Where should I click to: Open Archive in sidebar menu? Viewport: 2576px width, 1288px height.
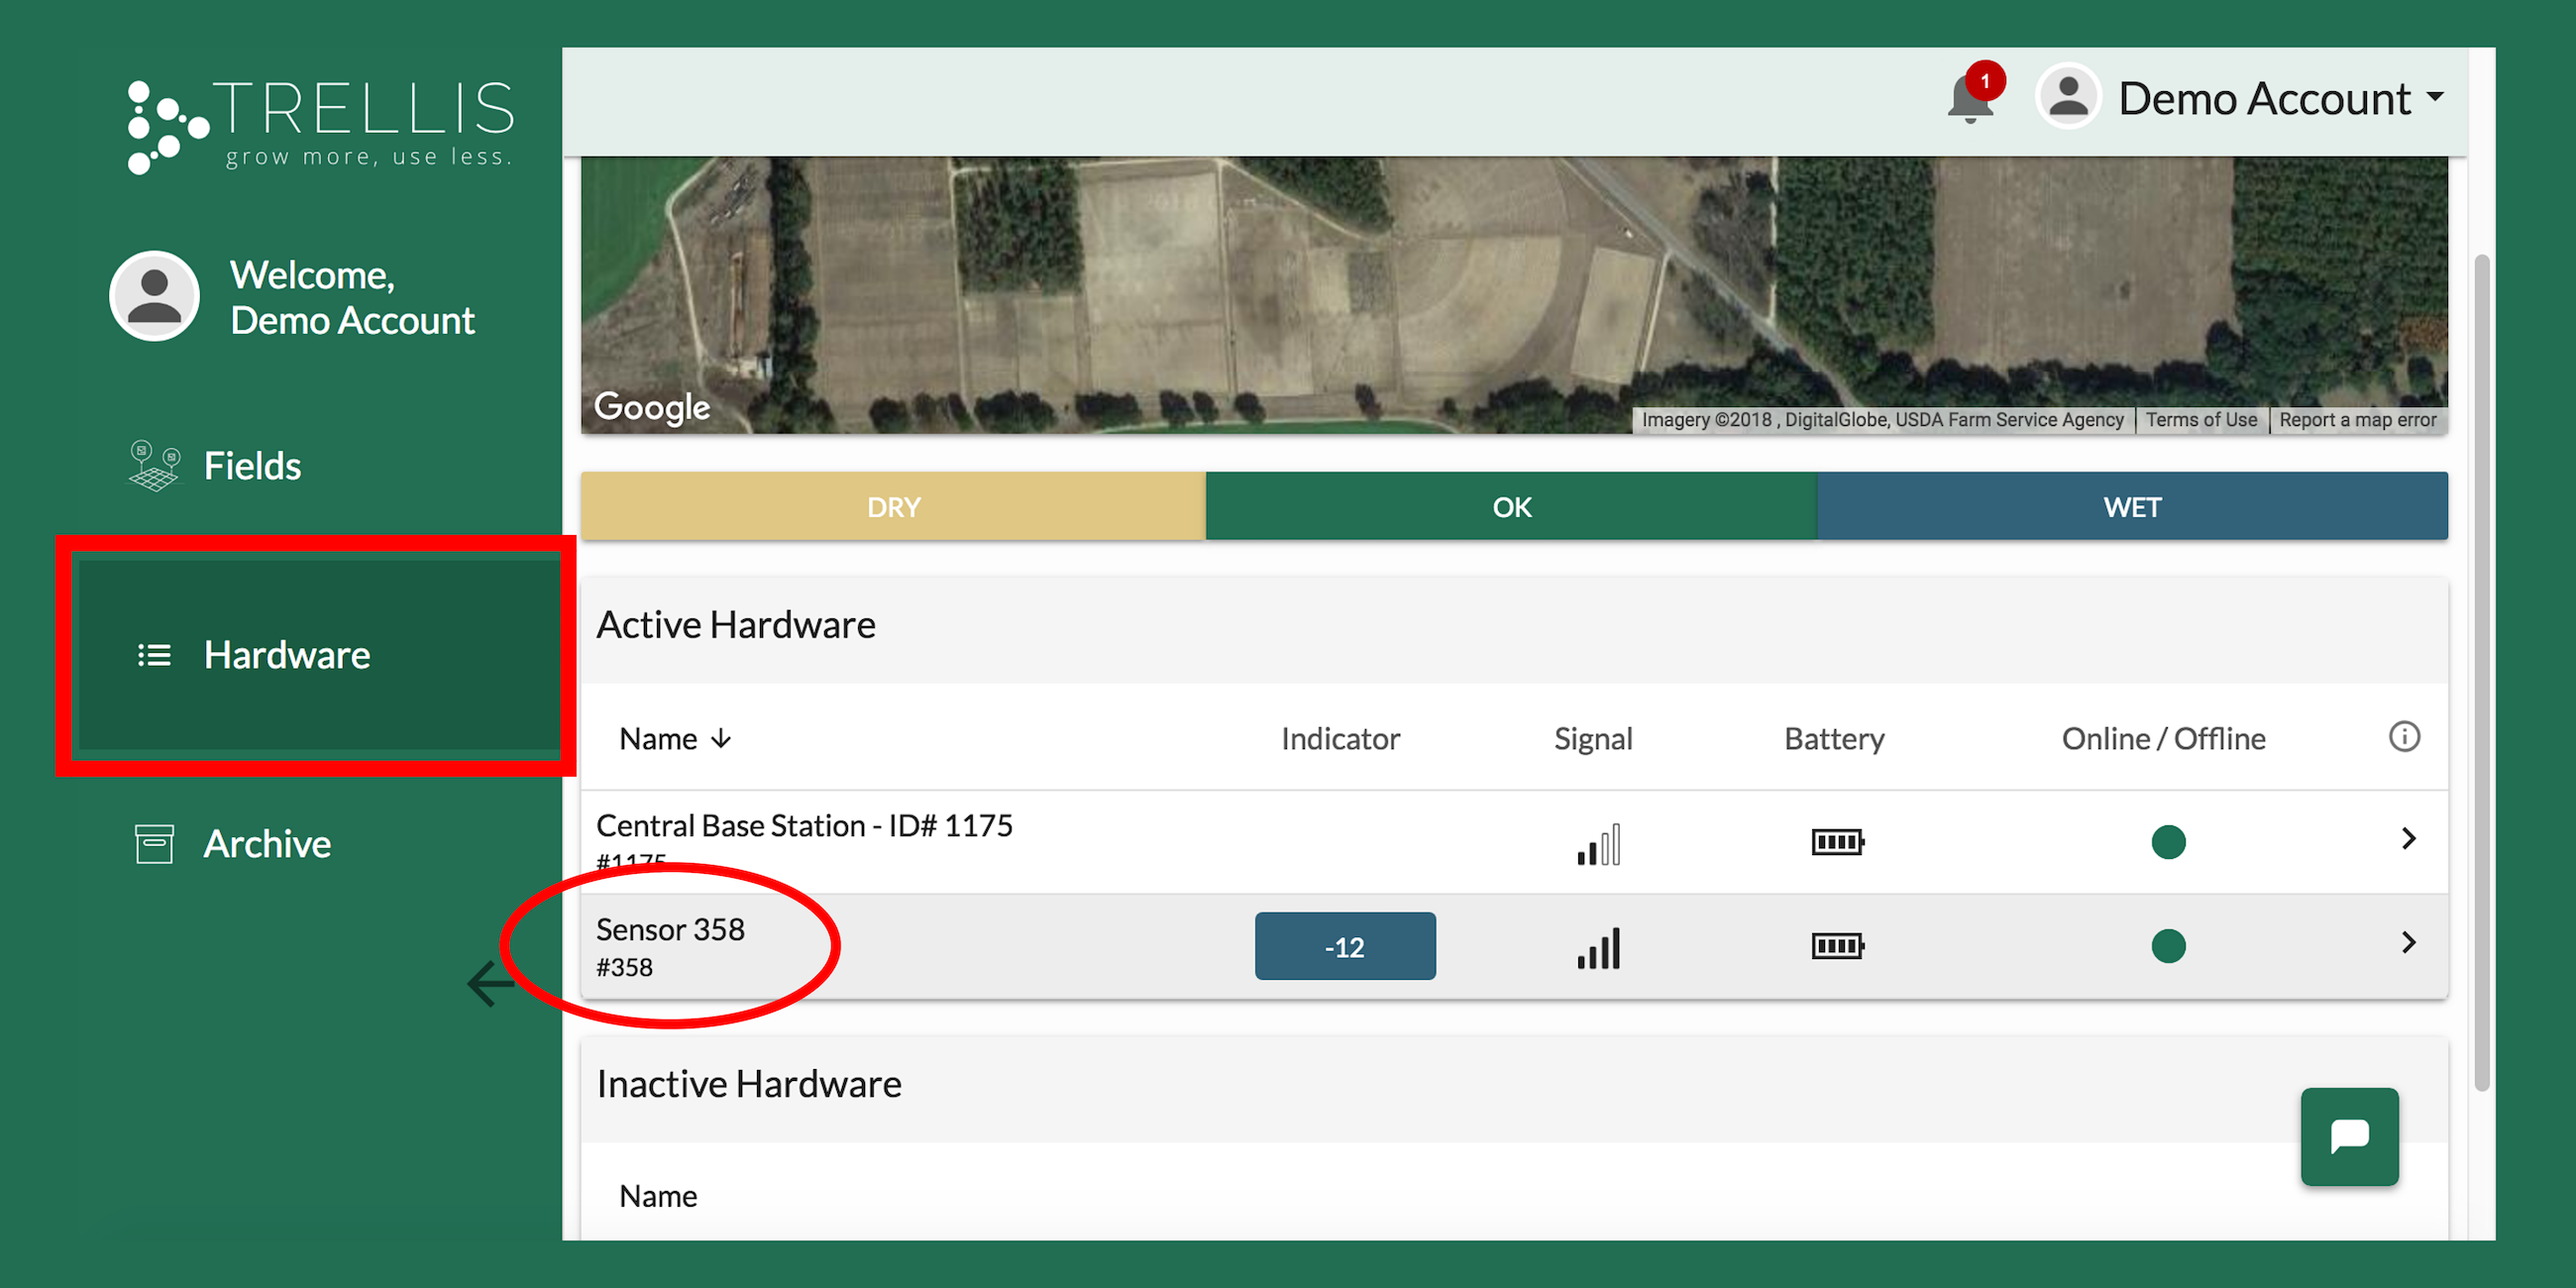coord(266,844)
